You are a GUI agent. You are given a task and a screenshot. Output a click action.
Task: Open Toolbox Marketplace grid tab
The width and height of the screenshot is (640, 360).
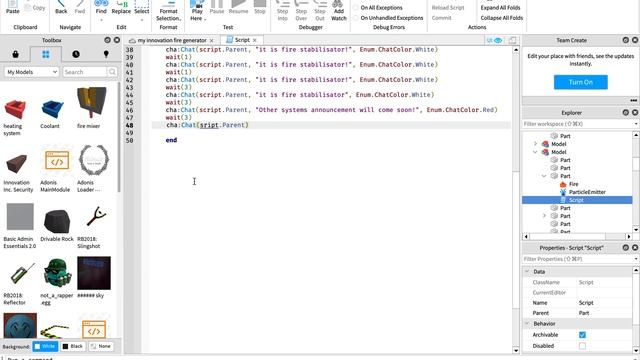pos(46,54)
